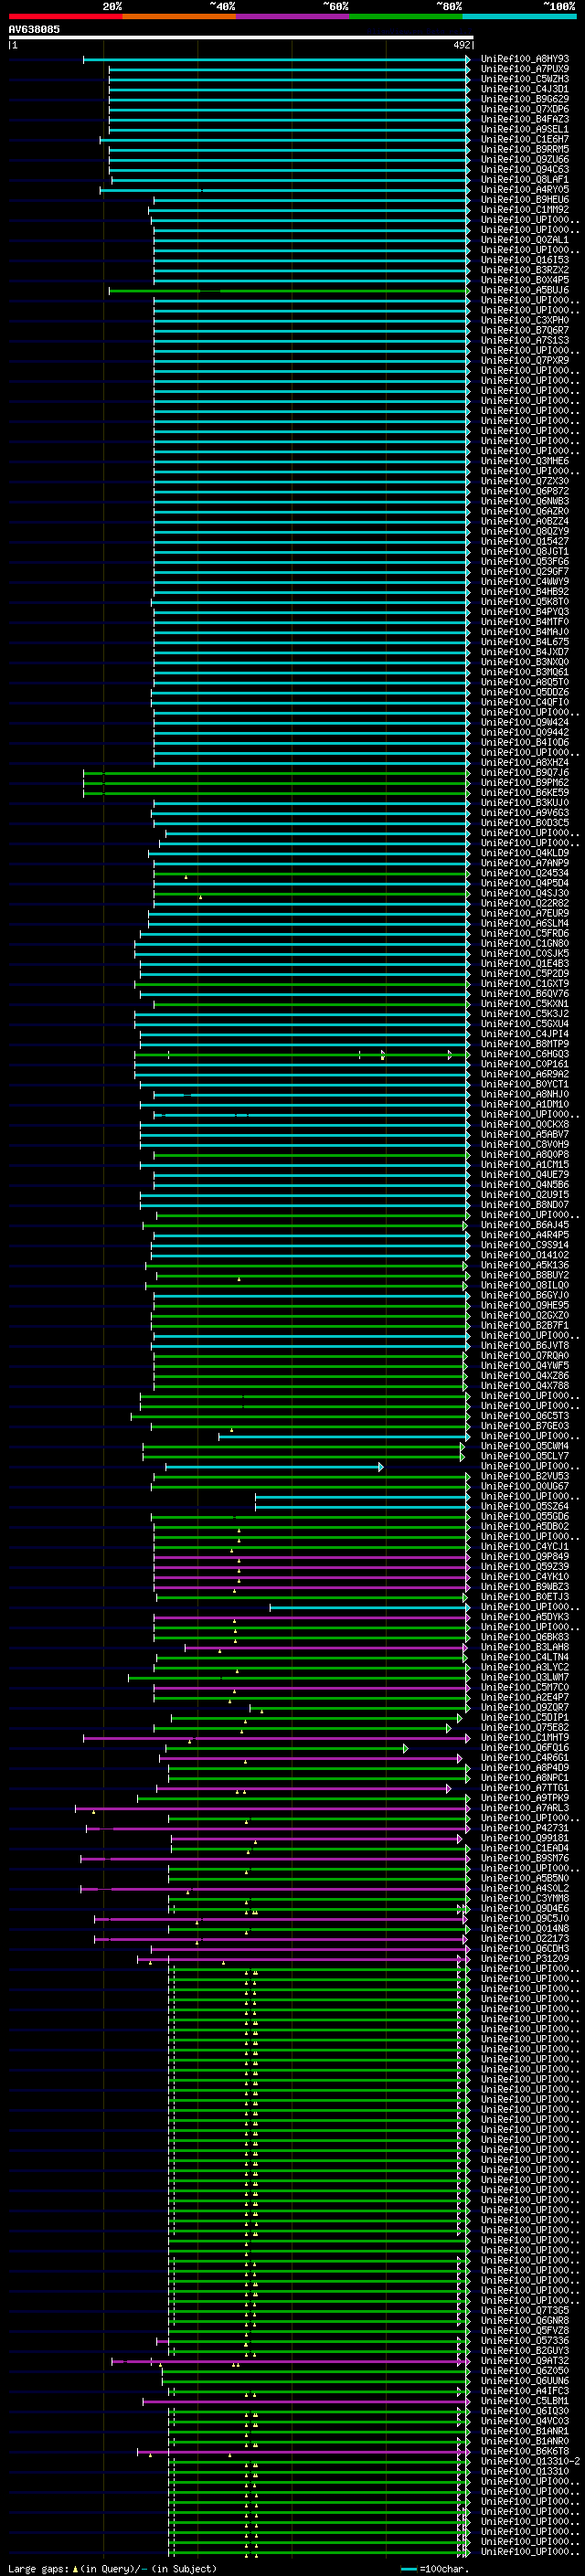The image size is (585, 2576).
Task: Click the UniRef100_C3XPH0 label
Action: coord(525,320)
